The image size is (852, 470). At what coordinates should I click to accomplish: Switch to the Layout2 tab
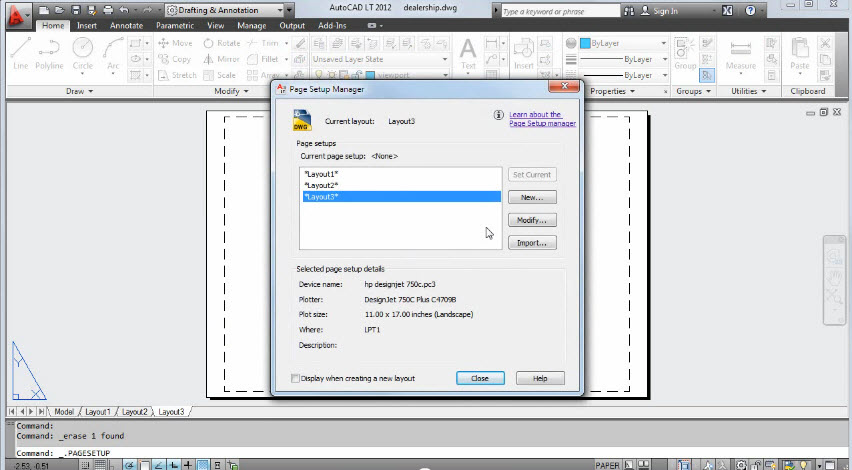pyautogui.click(x=135, y=412)
